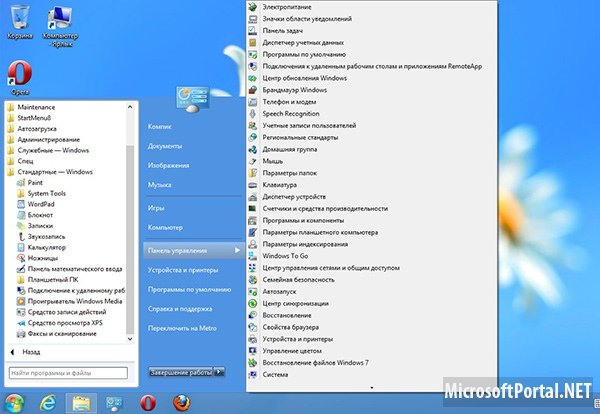
Task: Expand the Администрирование folder
Action: (x=44, y=139)
